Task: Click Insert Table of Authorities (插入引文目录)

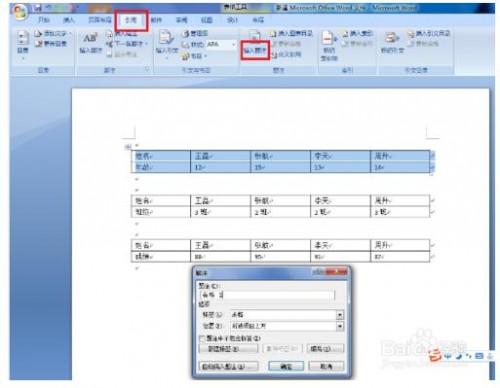Action: 429,34
